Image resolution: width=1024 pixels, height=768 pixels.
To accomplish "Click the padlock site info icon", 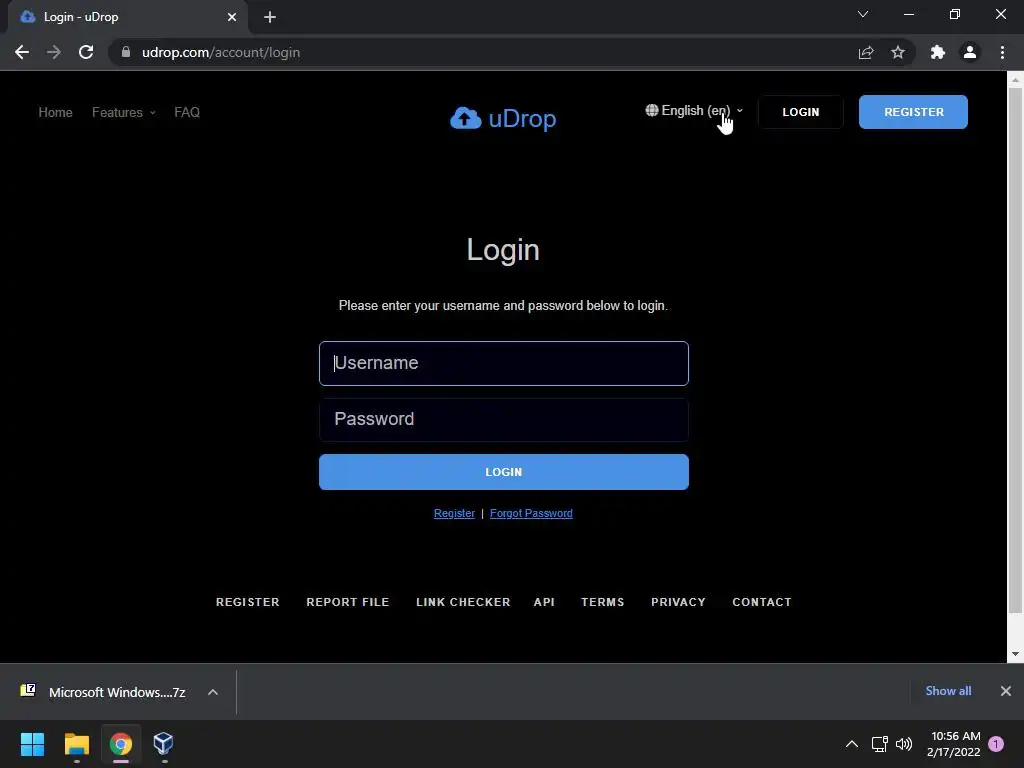I will click(126, 52).
